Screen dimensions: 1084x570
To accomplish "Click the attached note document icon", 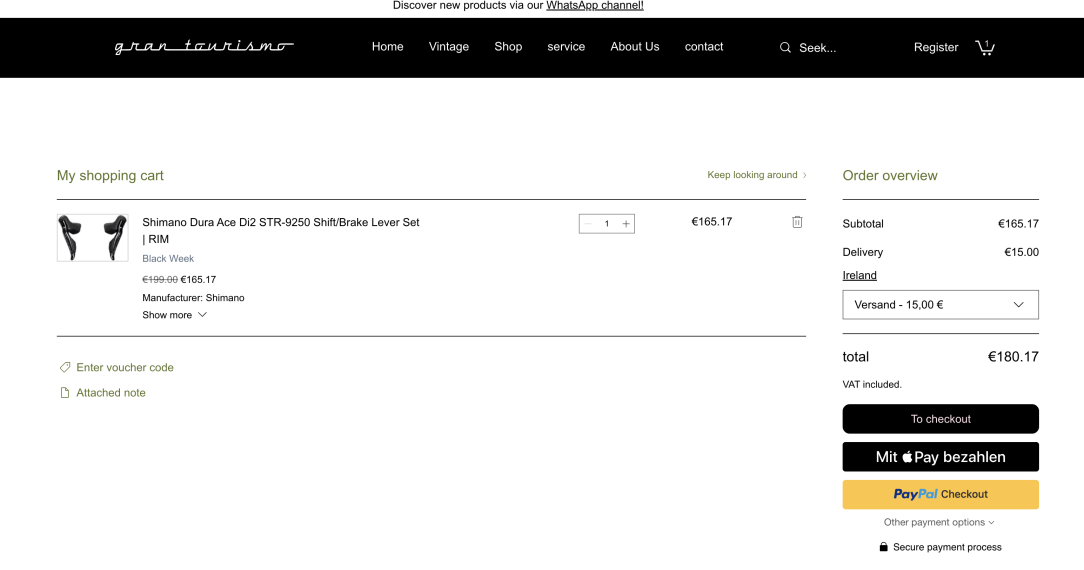I will (x=65, y=392).
